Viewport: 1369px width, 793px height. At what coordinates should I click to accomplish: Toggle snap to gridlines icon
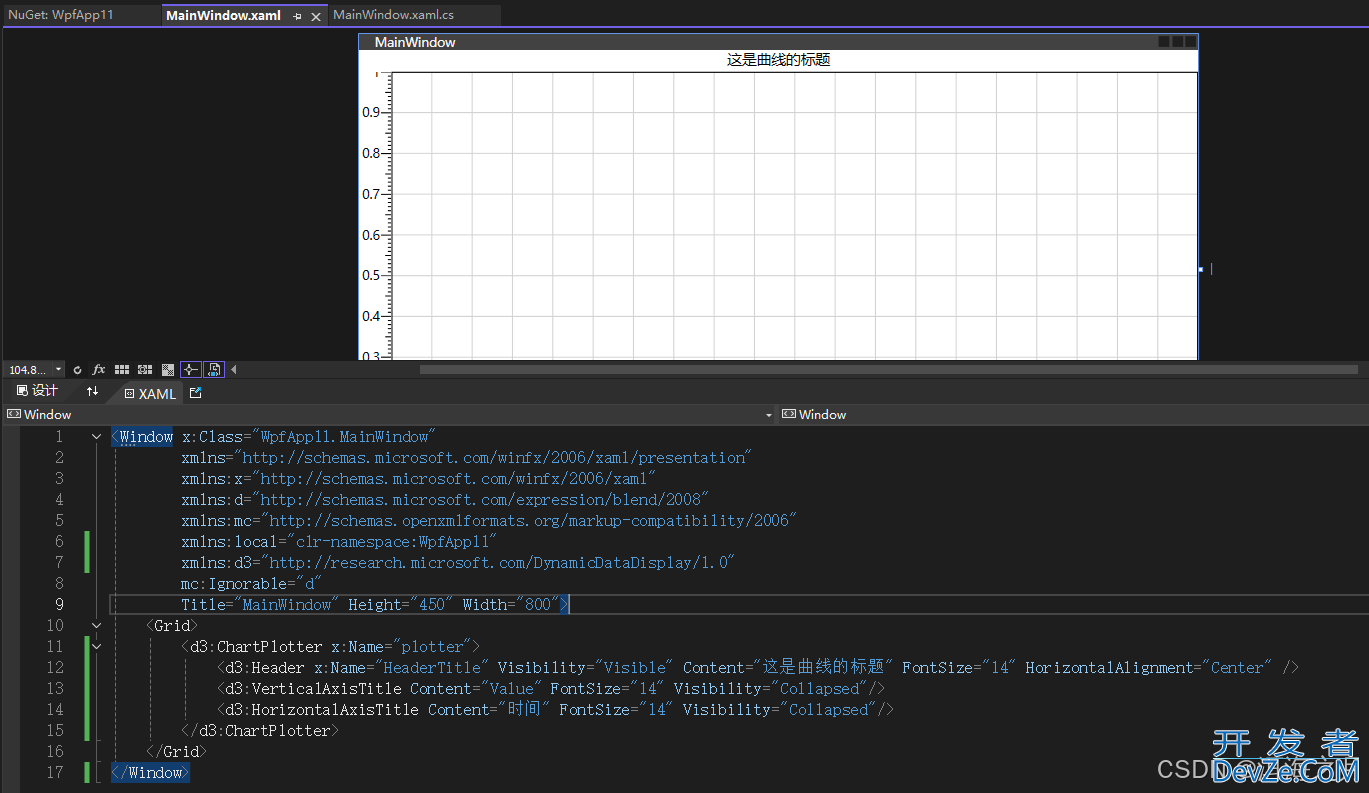(145, 370)
